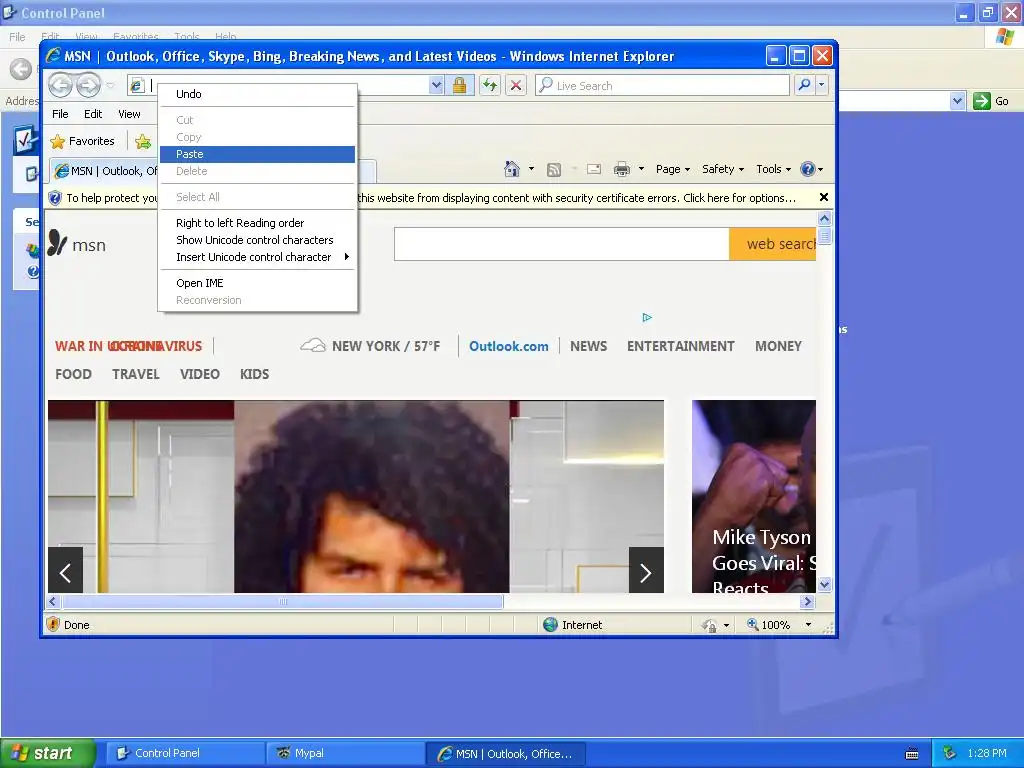Image resolution: width=1024 pixels, height=768 pixels.
Task: Expand the Home button dropdown arrow
Action: (531, 168)
